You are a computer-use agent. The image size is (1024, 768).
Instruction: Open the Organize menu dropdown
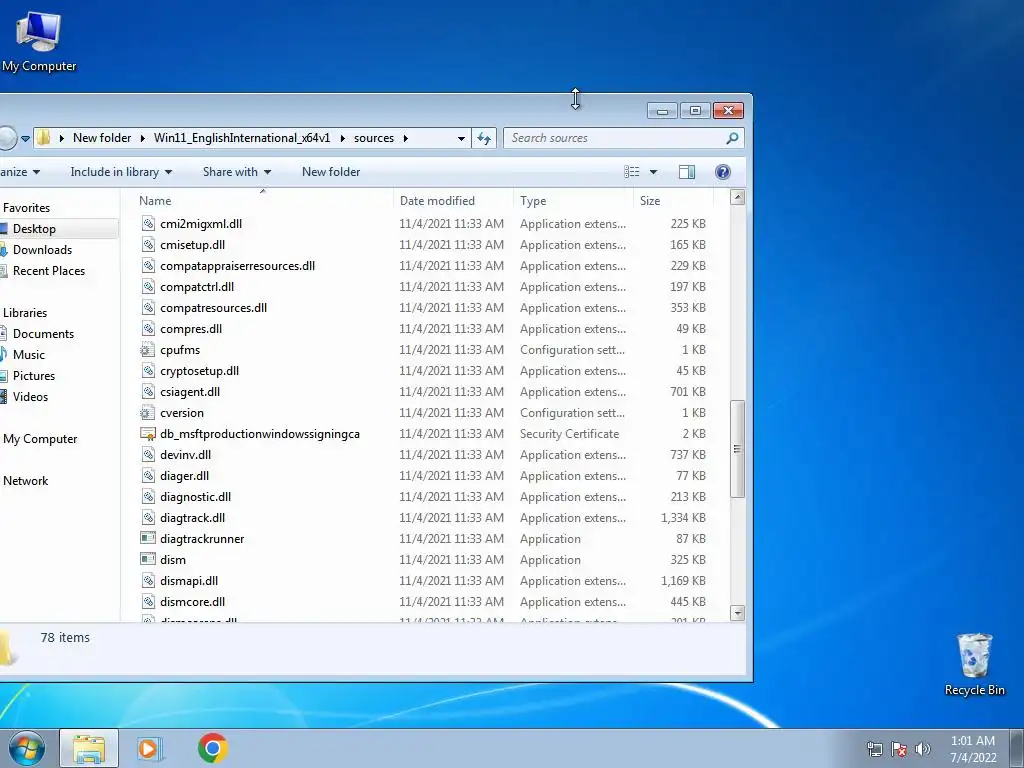(20, 172)
